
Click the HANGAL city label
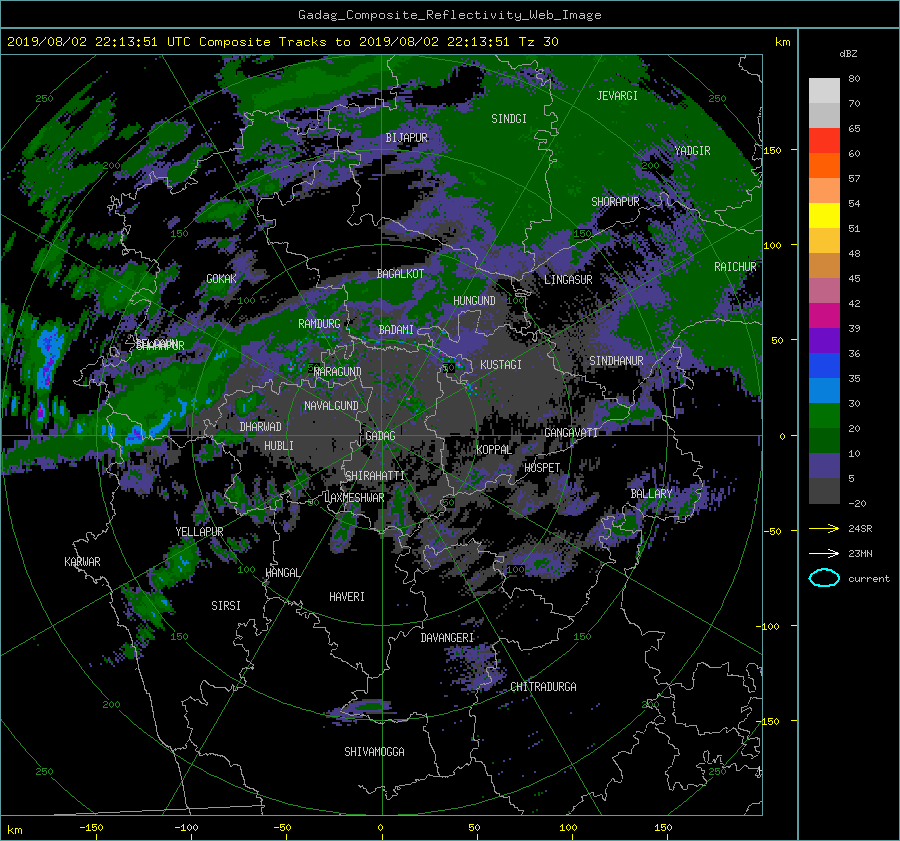(282, 573)
